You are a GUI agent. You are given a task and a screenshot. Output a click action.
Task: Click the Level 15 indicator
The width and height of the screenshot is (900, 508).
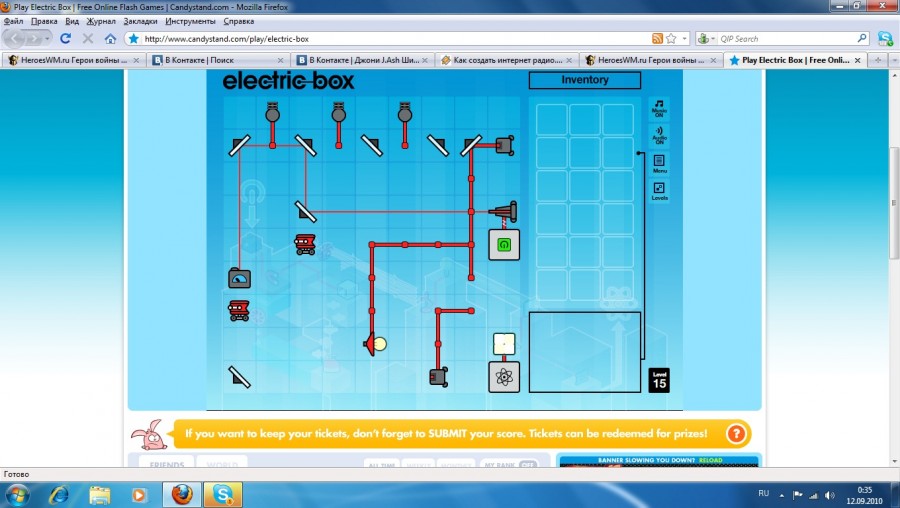(660, 380)
